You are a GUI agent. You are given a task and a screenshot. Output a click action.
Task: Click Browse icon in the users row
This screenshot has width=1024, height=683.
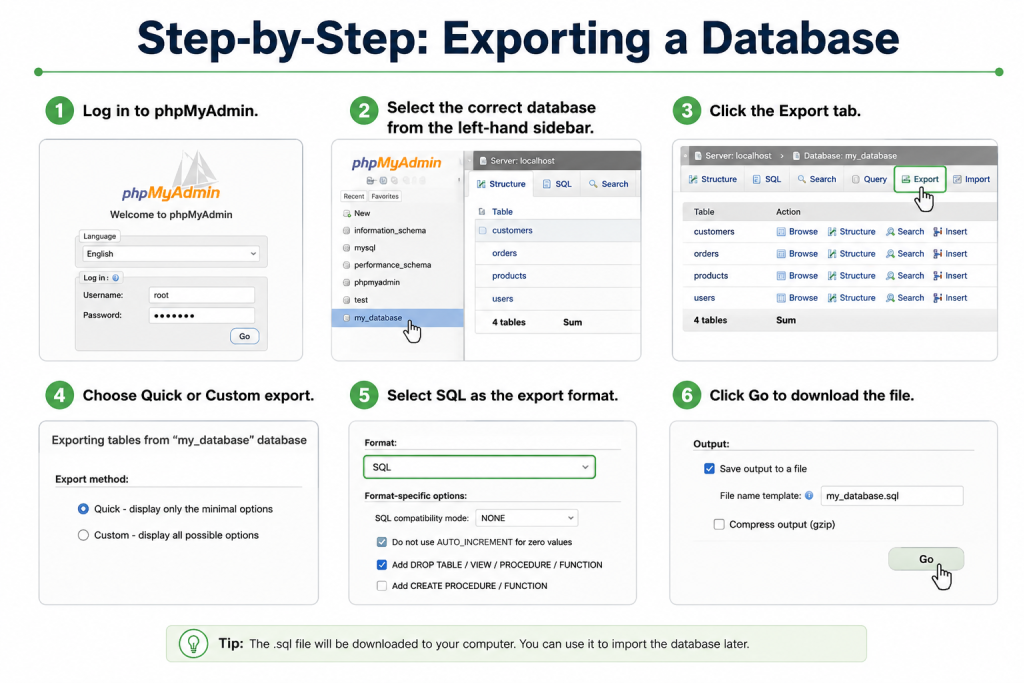[x=780, y=298]
